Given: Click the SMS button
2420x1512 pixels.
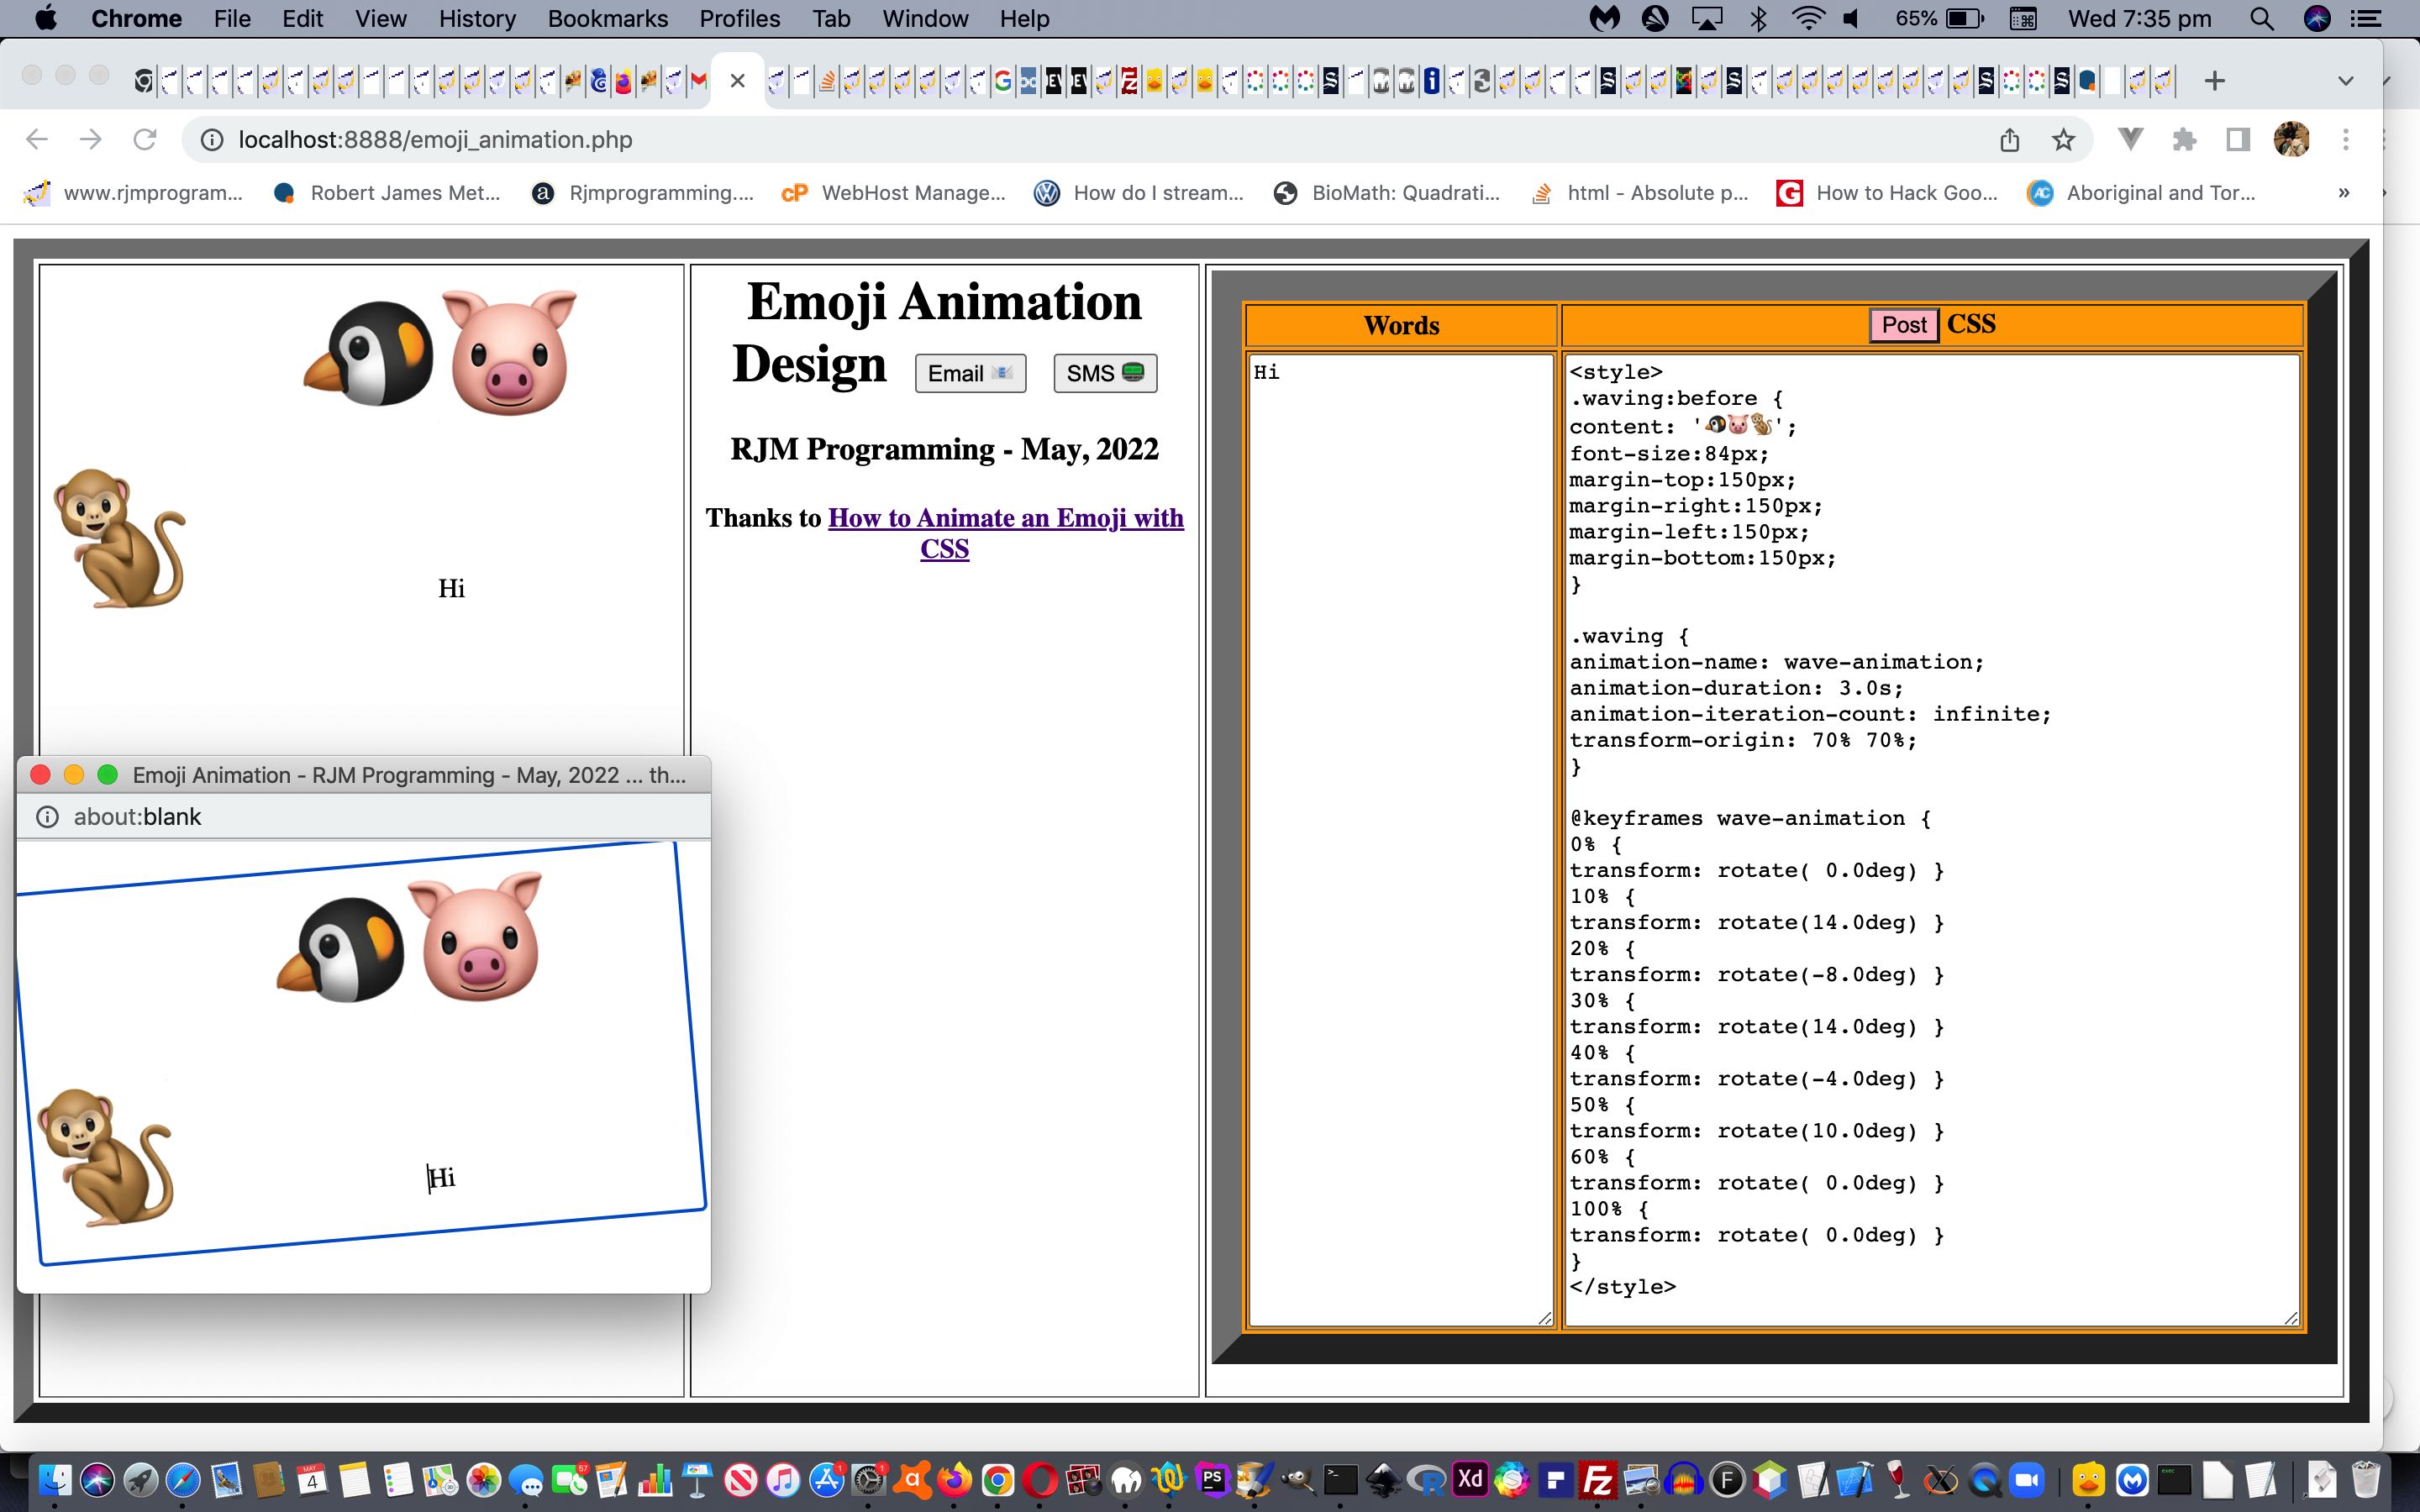Looking at the screenshot, I should (1105, 373).
